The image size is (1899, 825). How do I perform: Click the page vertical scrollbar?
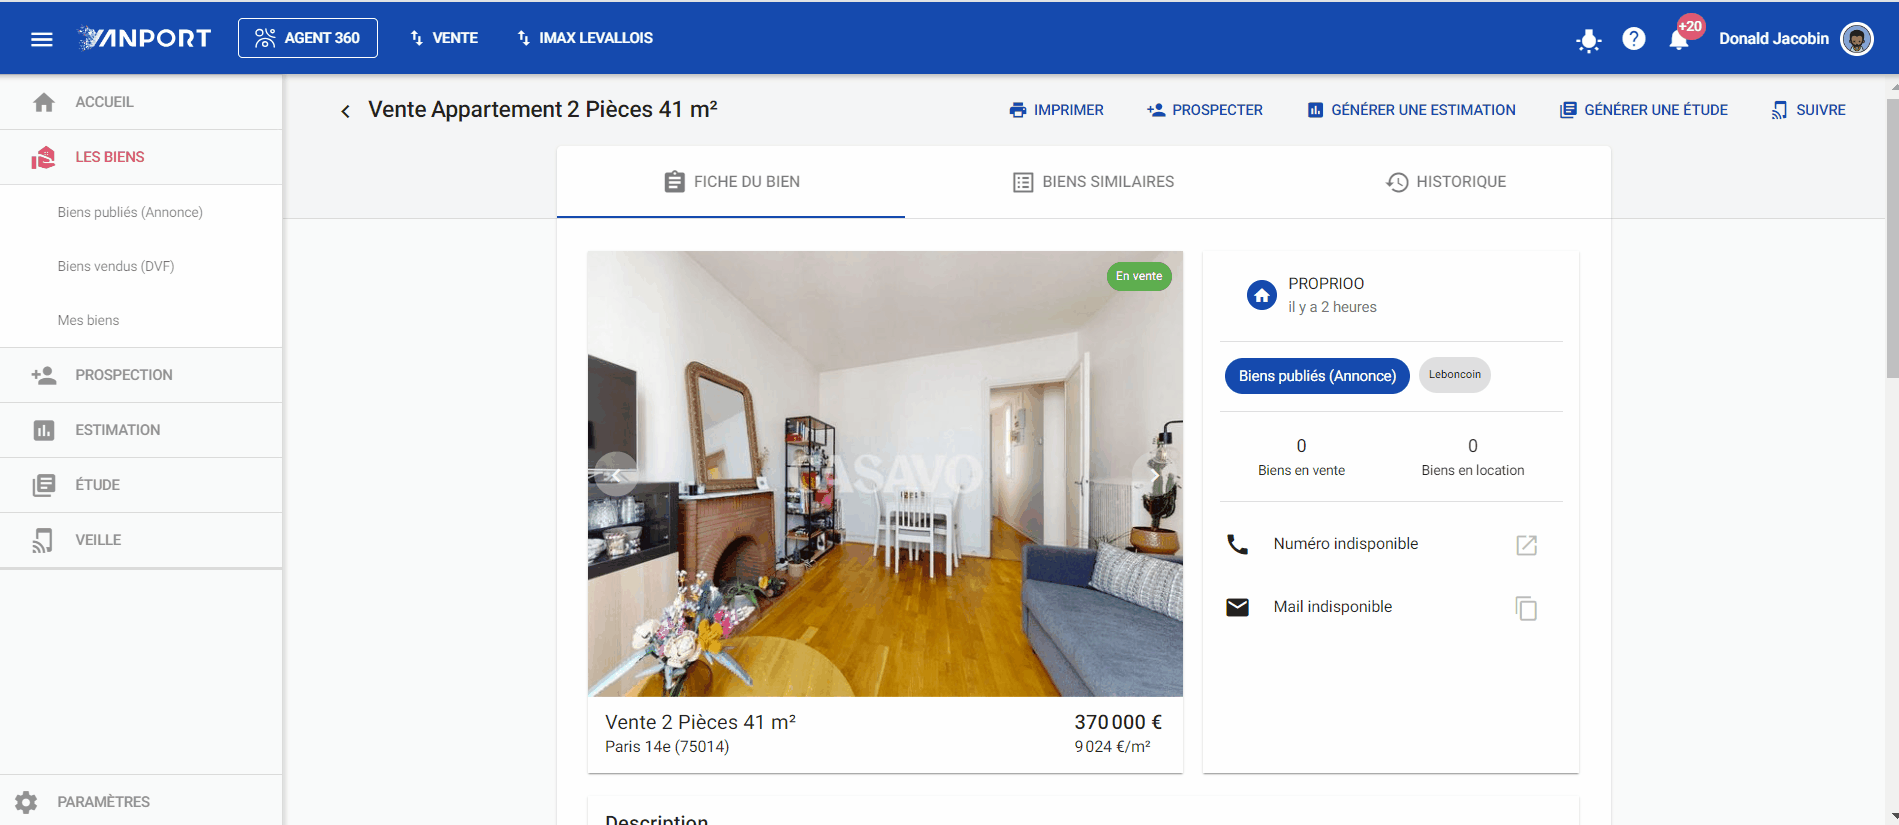(1892, 238)
